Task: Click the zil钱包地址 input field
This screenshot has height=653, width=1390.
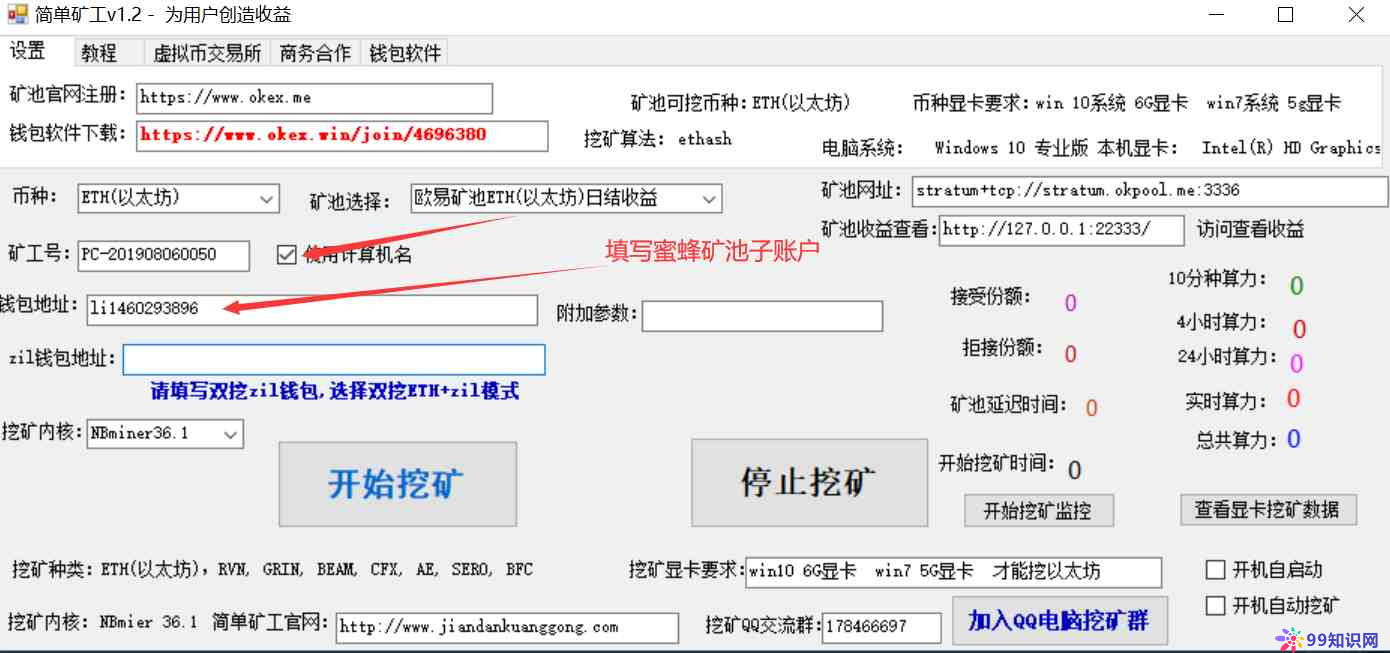Action: (334, 360)
